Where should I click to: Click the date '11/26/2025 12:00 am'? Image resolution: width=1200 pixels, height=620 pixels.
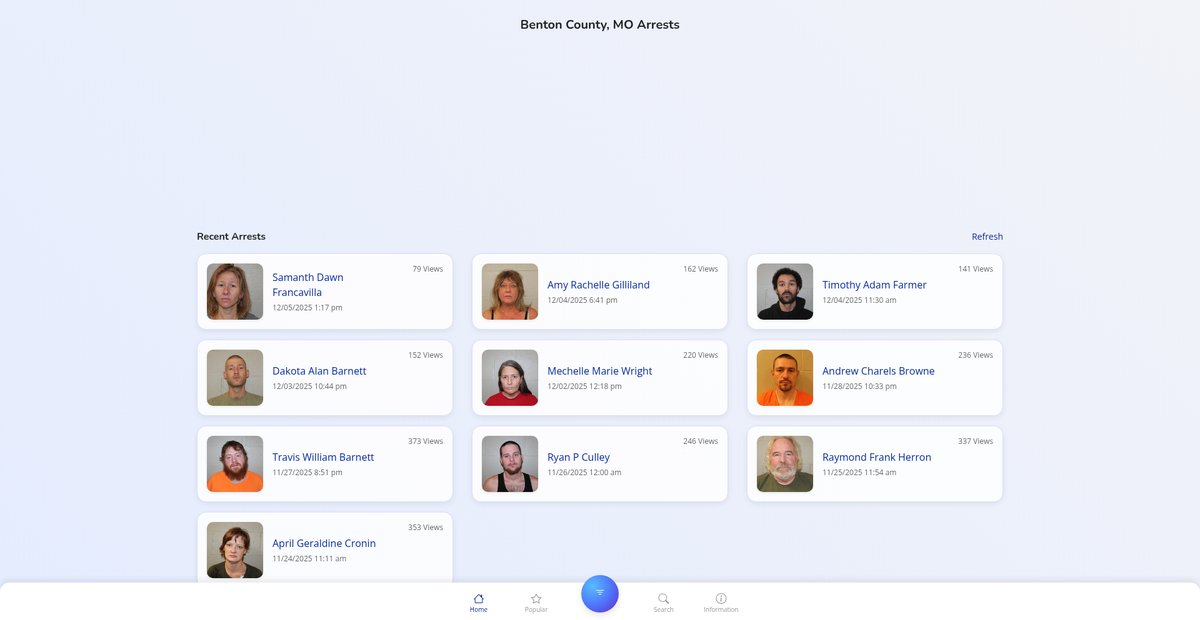[585, 472]
